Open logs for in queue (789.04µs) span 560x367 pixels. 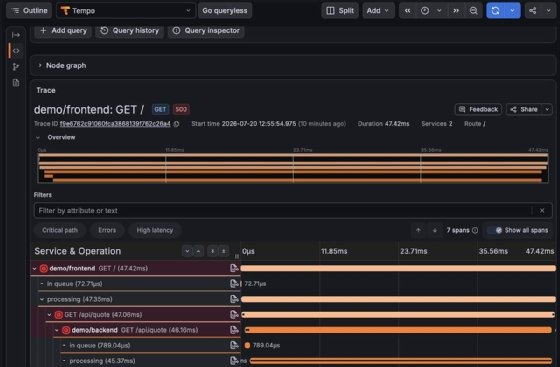tap(234, 345)
